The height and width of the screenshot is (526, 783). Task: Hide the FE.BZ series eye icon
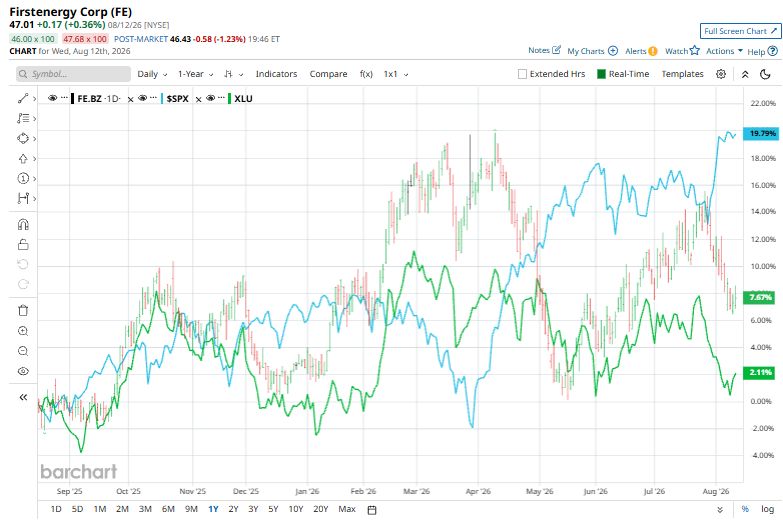(x=52, y=98)
